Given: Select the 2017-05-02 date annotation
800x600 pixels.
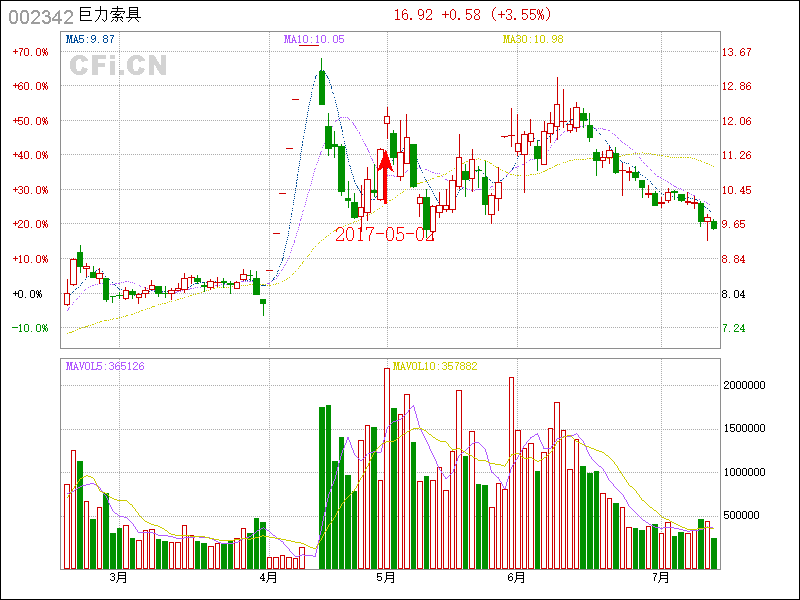Looking at the screenshot, I should coord(385,235).
